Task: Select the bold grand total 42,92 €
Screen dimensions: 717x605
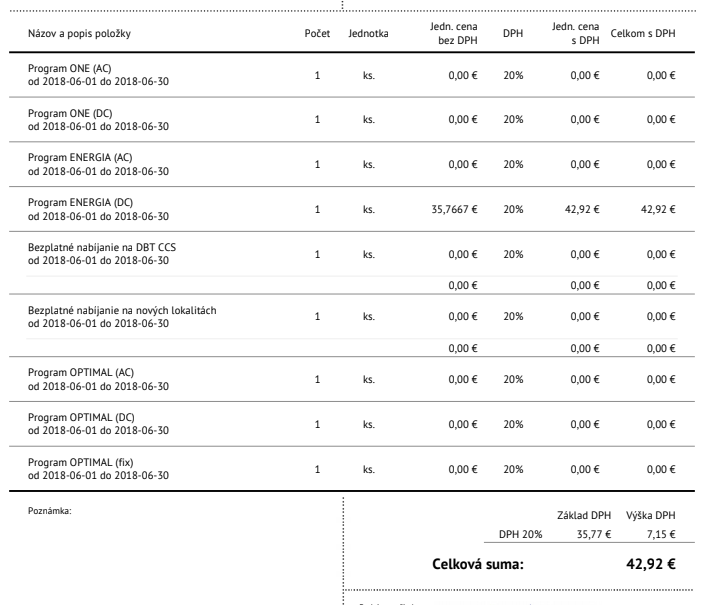Action: [651, 564]
